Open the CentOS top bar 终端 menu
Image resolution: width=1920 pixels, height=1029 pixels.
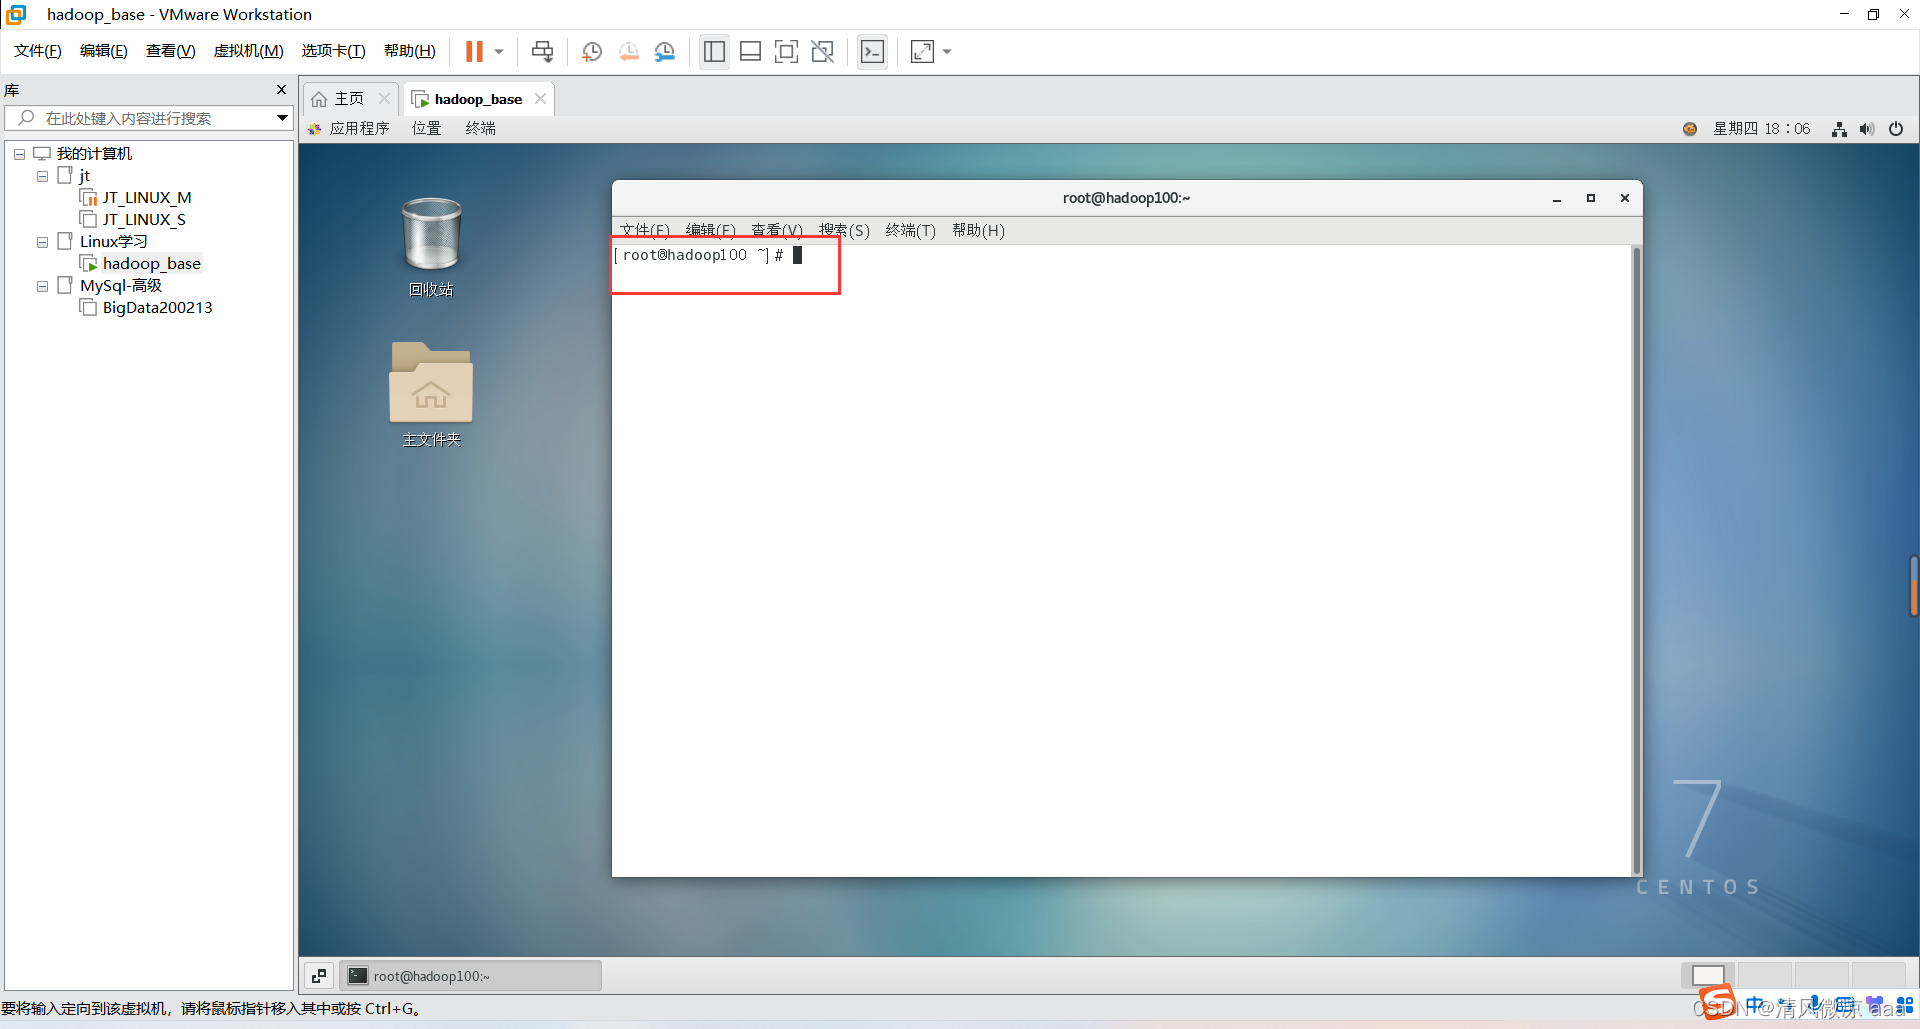tap(481, 129)
